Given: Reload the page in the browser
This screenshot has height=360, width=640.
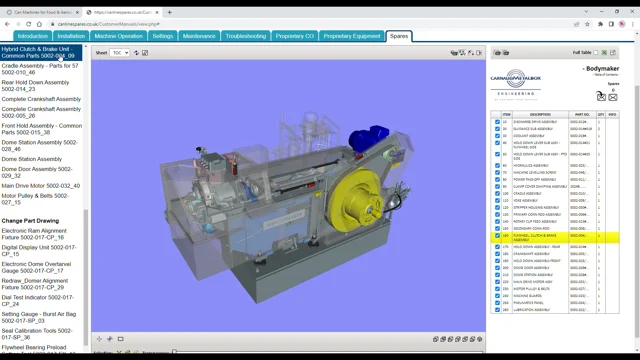Looking at the screenshot, I should pyautogui.click(x=29, y=24).
